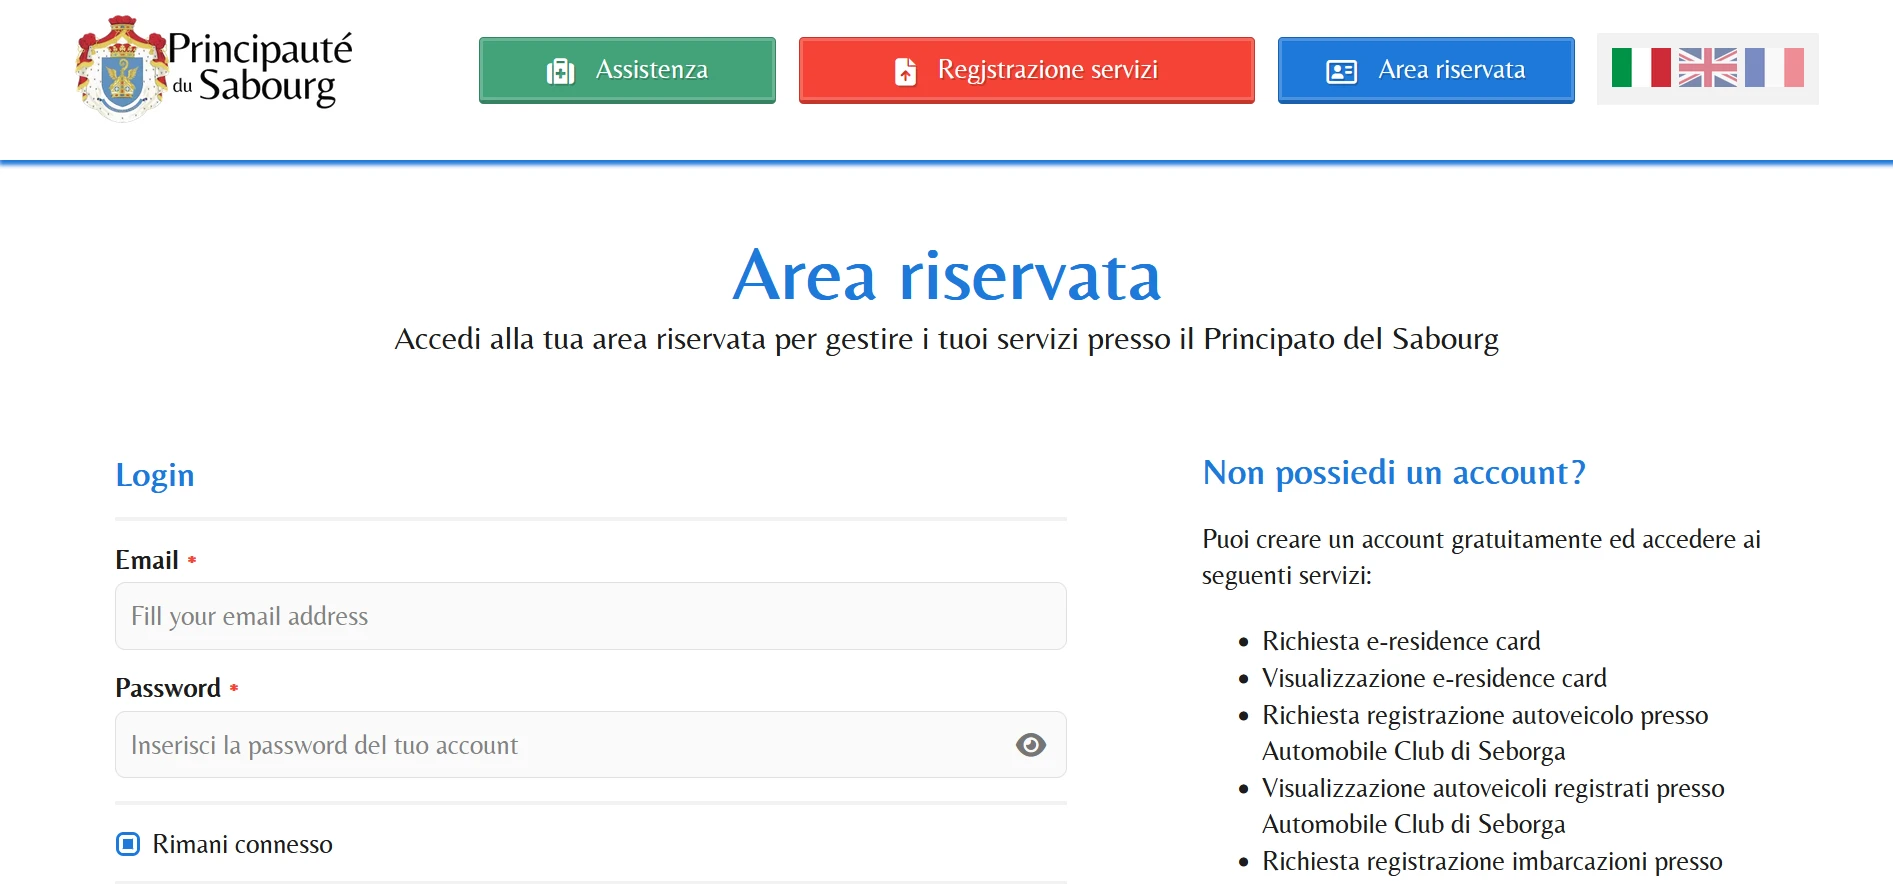
Task: Show password with the eye icon
Action: [1030, 745]
